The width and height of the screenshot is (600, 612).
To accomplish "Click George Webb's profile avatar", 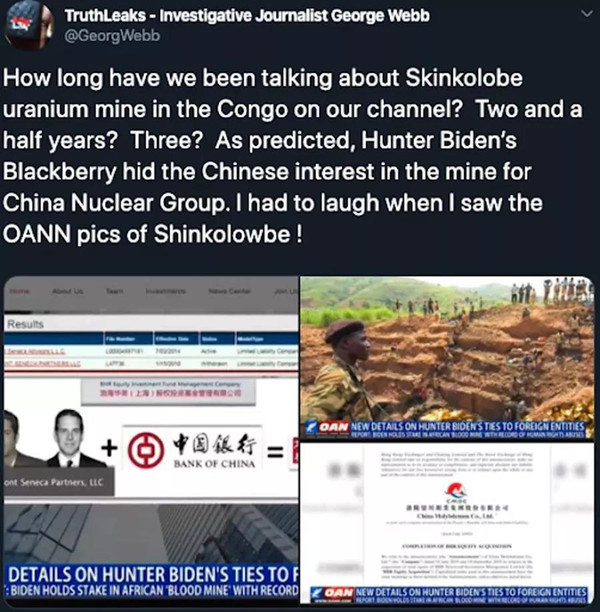I will pos(29,25).
